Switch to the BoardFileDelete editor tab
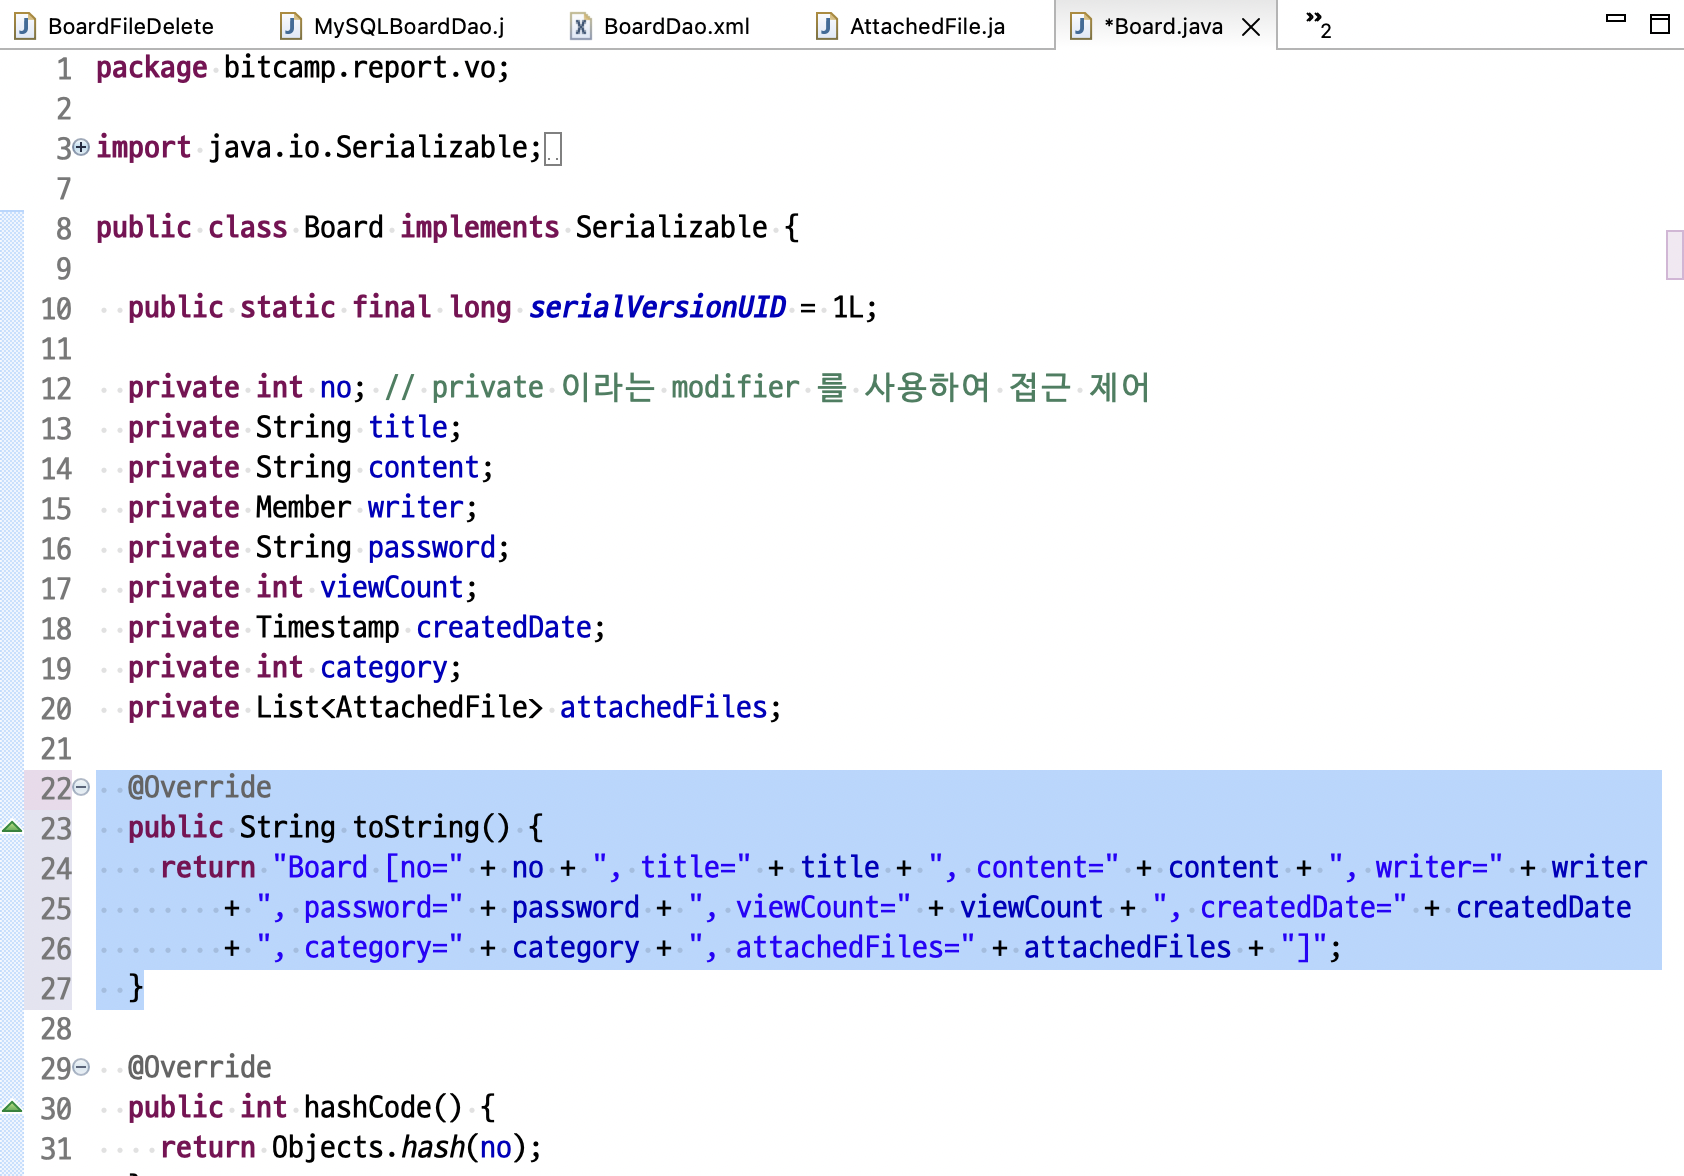 tap(115, 26)
